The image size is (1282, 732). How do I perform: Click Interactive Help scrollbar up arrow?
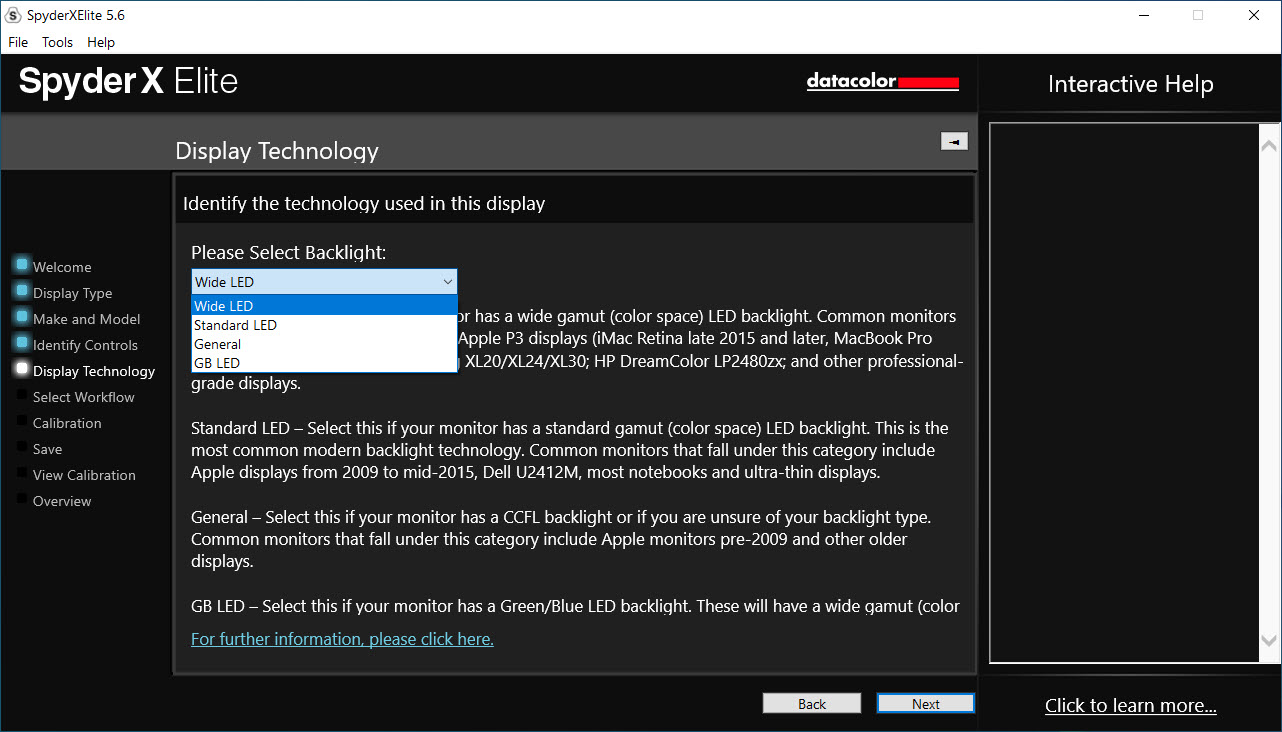[x=1269, y=146]
